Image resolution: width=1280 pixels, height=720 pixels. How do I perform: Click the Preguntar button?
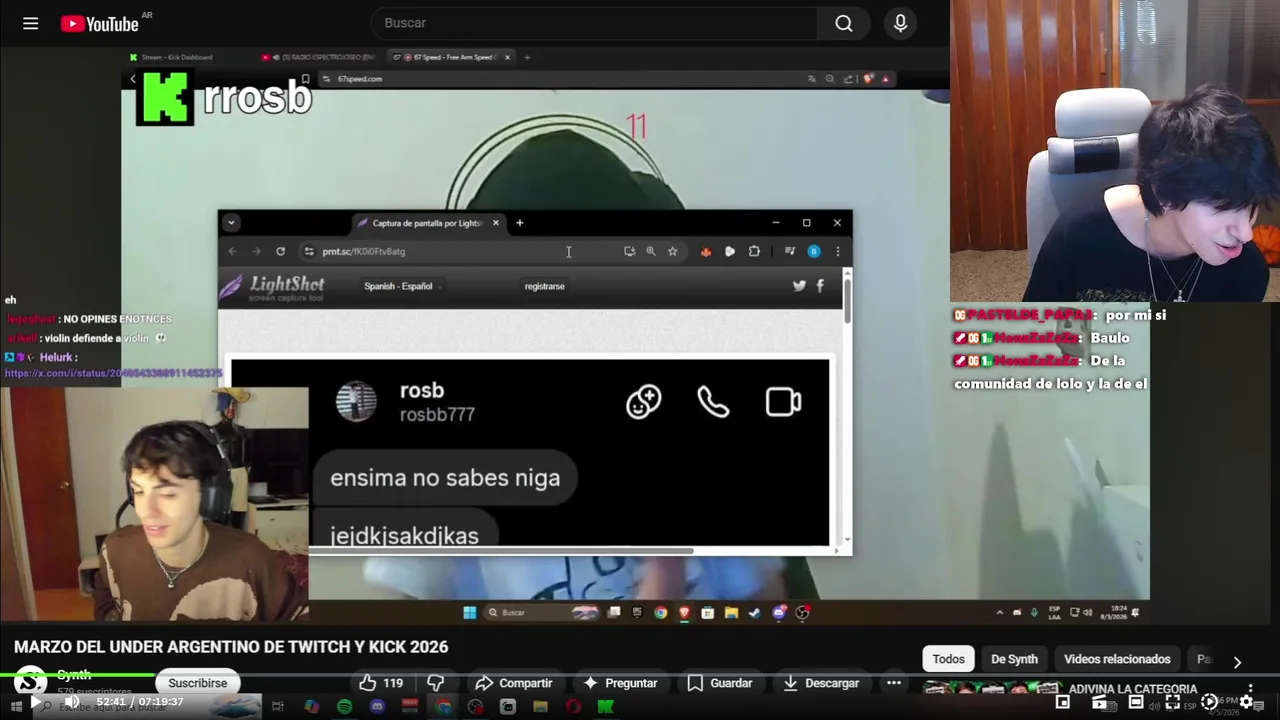[x=619, y=683]
